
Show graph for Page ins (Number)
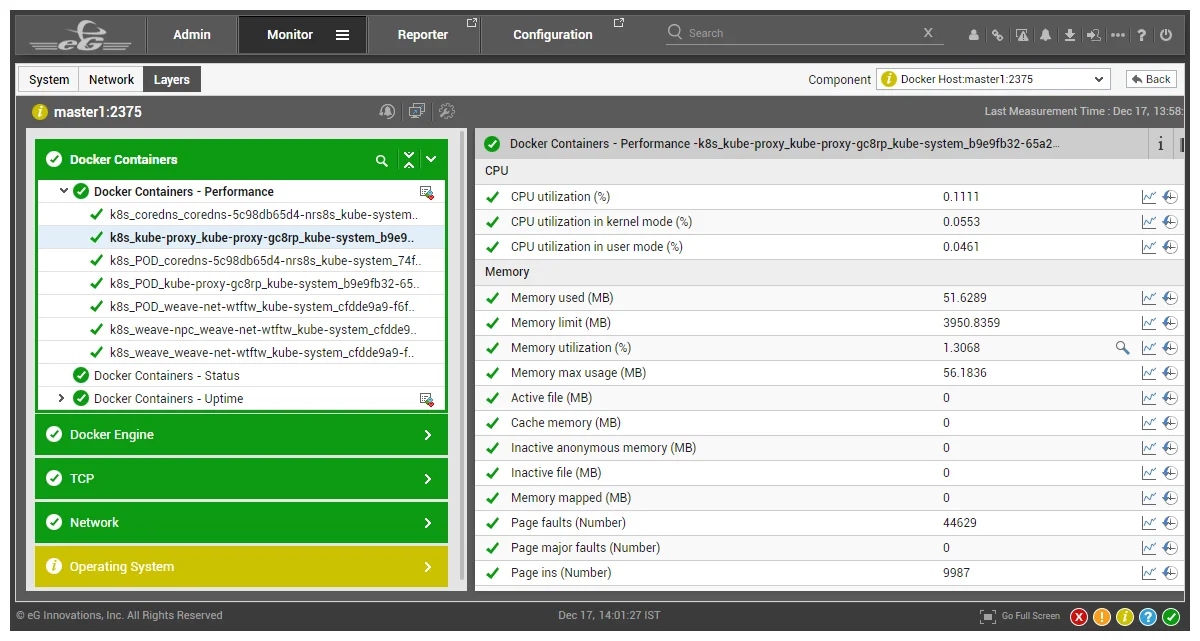[1149, 573]
